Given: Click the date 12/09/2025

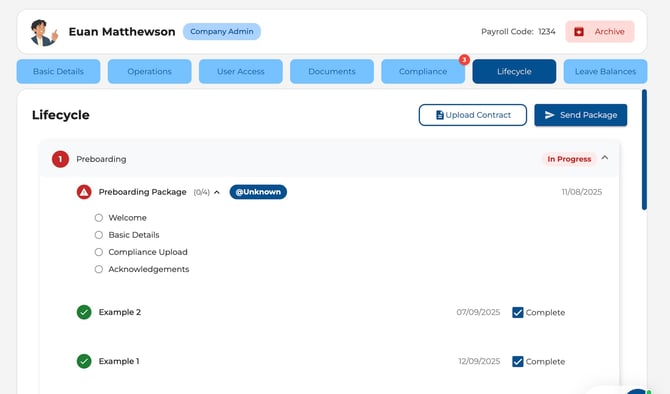Looking at the screenshot, I should coord(479,361).
